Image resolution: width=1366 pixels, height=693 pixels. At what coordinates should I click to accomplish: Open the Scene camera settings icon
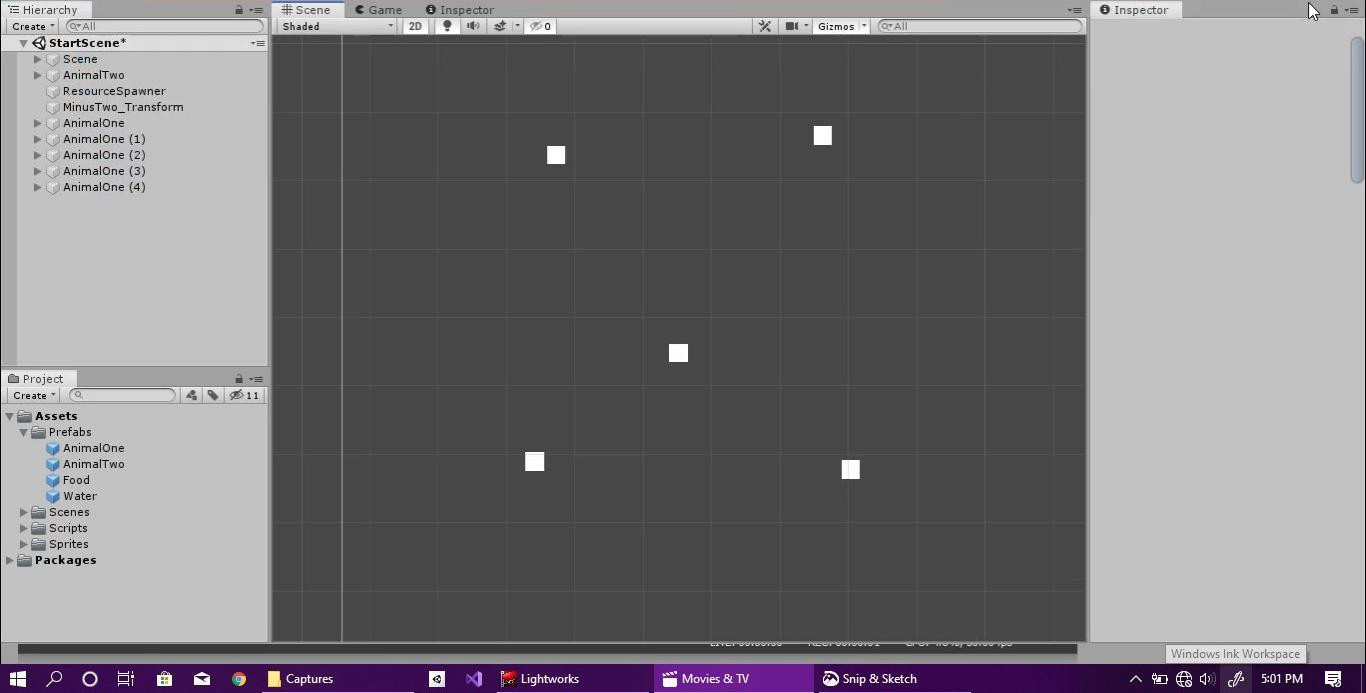tap(792, 26)
